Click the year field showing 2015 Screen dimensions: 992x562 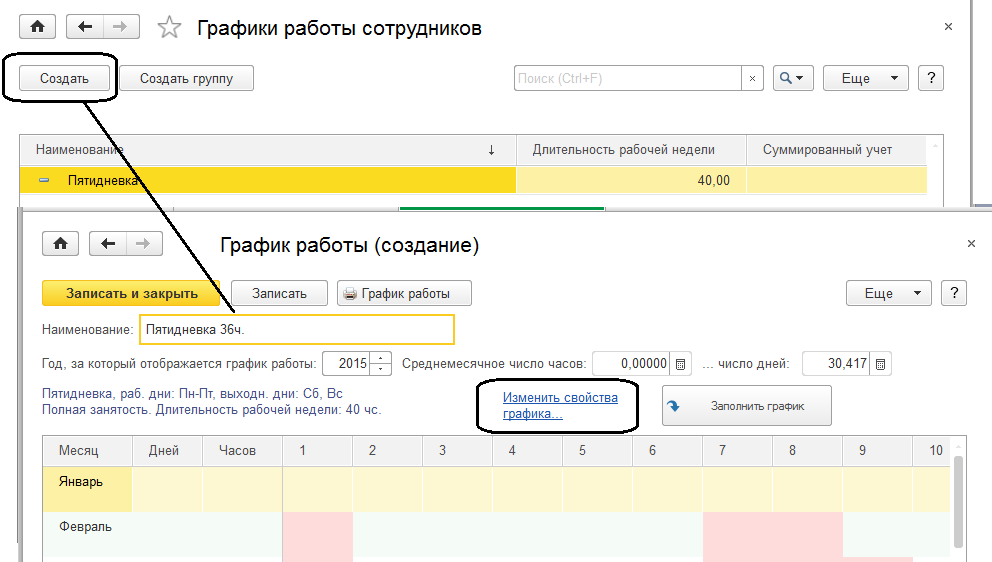click(x=346, y=364)
